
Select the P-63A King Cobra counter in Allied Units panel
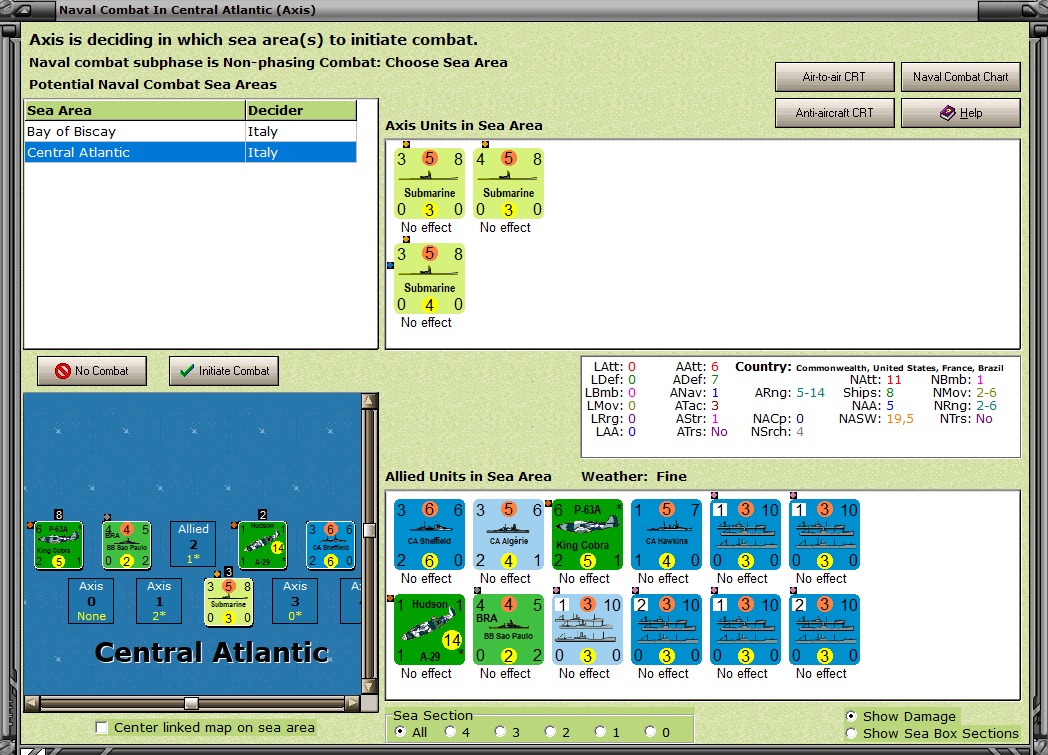tap(587, 535)
